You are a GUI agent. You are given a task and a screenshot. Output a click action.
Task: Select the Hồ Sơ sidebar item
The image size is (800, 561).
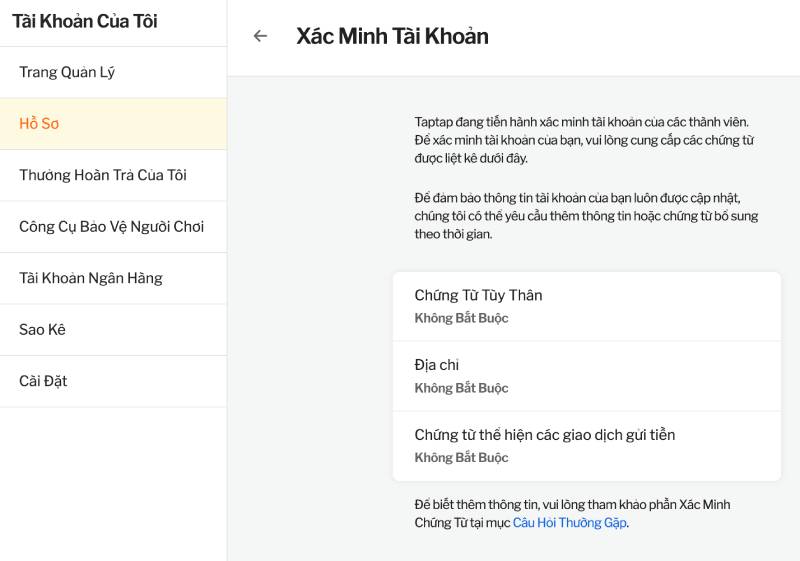pyautogui.click(x=39, y=124)
